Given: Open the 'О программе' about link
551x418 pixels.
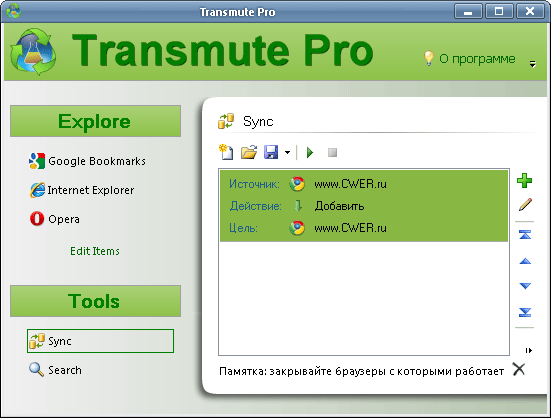Looking at the screenshot, I should pyautogui.click(x=477, y=59).
